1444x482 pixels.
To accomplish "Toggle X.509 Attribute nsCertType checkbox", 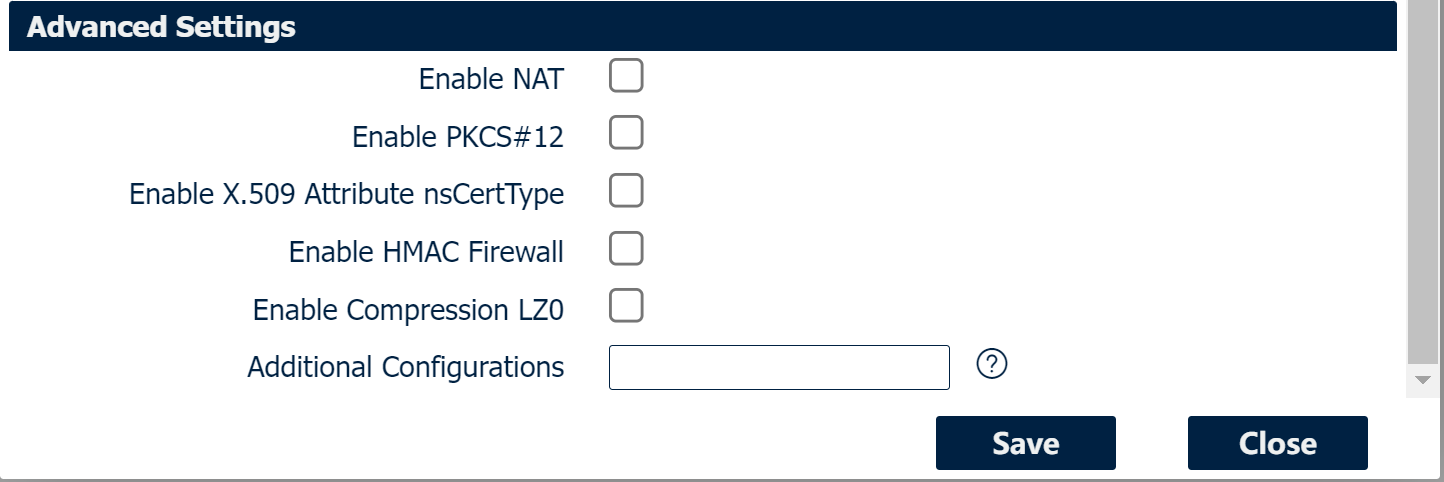I will tap(626, 191).
